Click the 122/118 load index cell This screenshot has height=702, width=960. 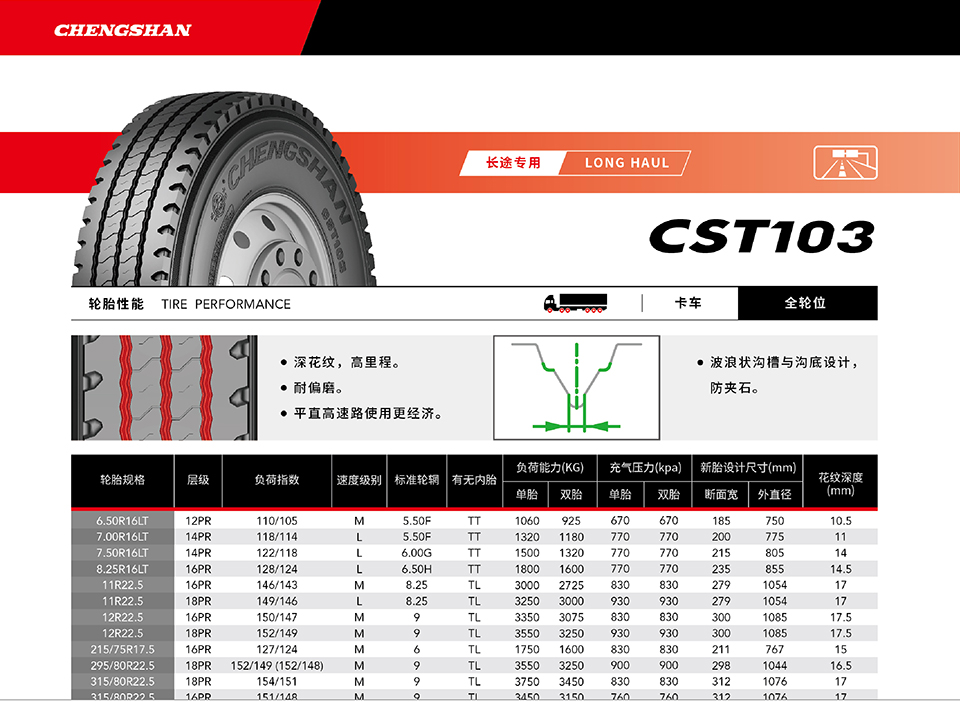point(277,553)
